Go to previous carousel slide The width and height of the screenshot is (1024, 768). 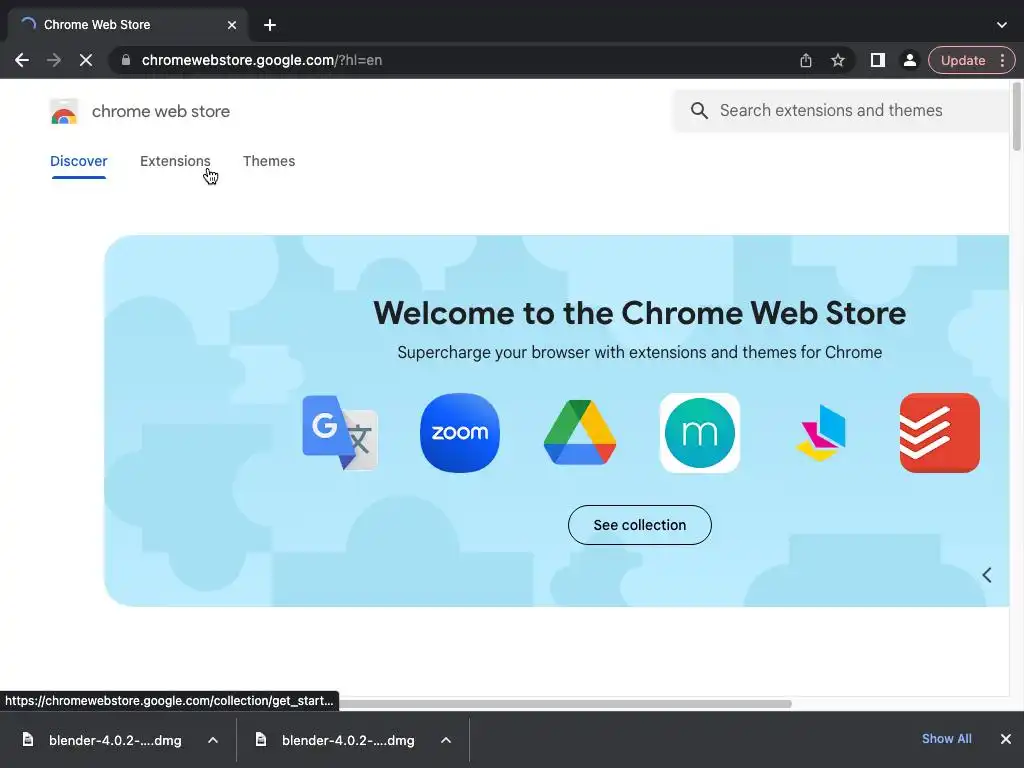click(x=987, y=575)
